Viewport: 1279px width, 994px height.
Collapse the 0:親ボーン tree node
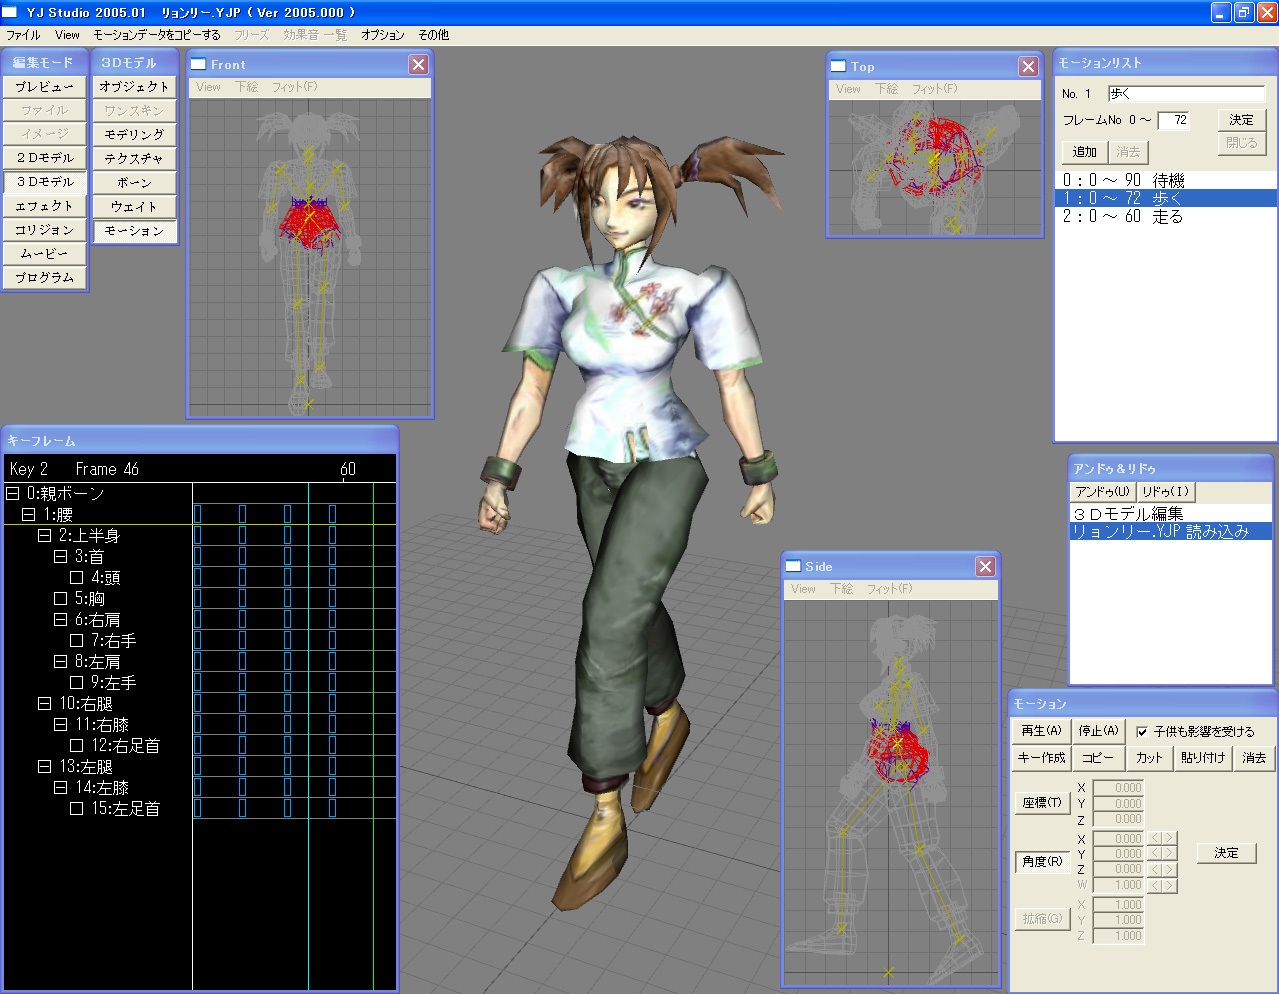click(x=12, y=493)
